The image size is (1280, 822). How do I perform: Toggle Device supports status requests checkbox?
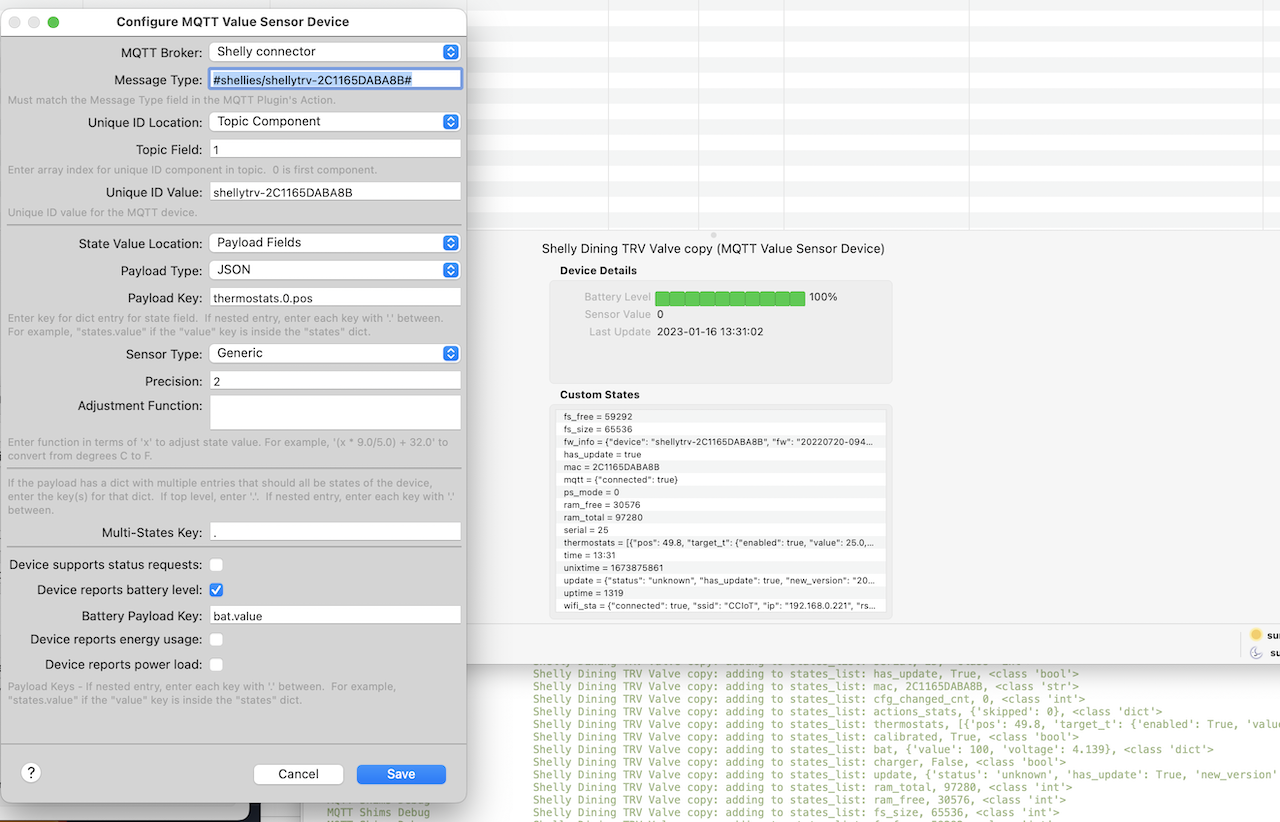[x=216, y=565]
